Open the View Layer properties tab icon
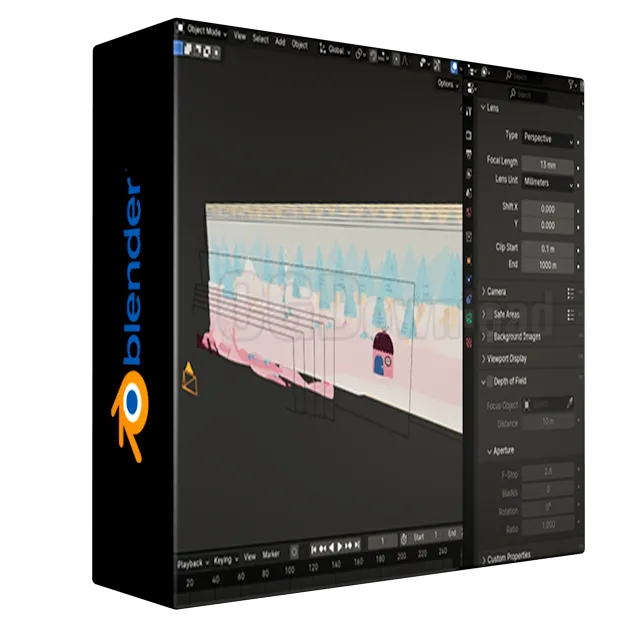The width and height of the screenshot is (630, 630). 468,174
